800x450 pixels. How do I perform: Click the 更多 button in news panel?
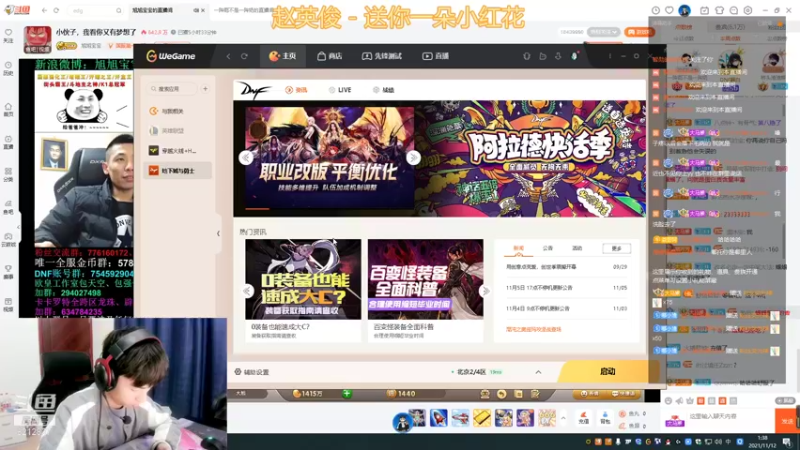coord(616,248)
